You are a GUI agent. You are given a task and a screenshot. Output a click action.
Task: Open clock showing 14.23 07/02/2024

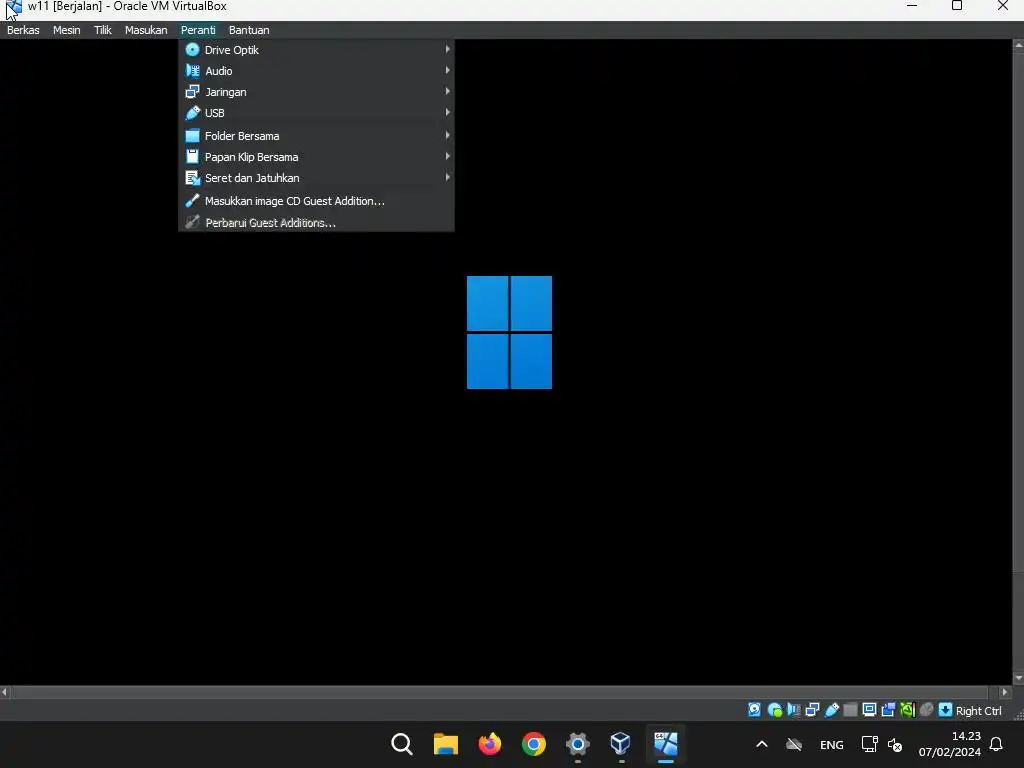point(950,744)
